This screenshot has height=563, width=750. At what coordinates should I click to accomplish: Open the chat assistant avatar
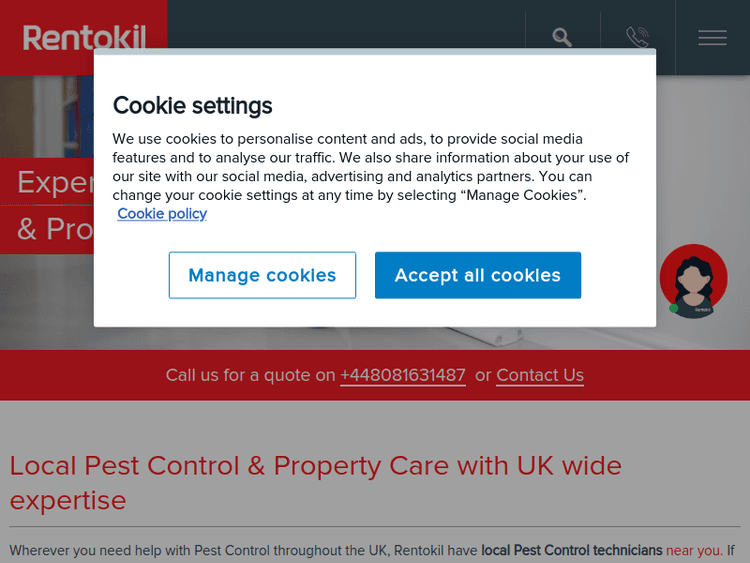pyautogui.click(x=694, y=281)
